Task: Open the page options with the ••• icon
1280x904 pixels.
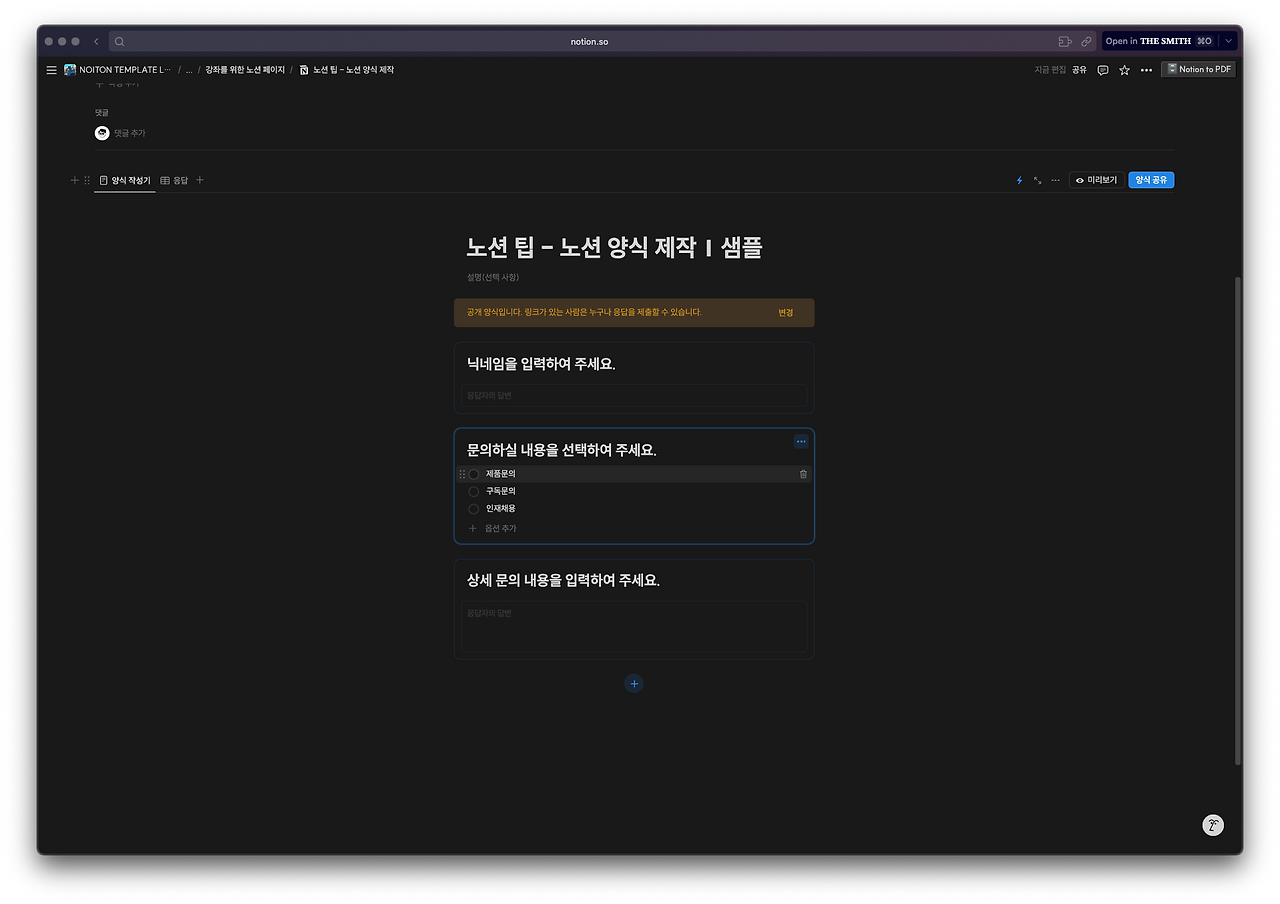Action: pos(1146,69)
